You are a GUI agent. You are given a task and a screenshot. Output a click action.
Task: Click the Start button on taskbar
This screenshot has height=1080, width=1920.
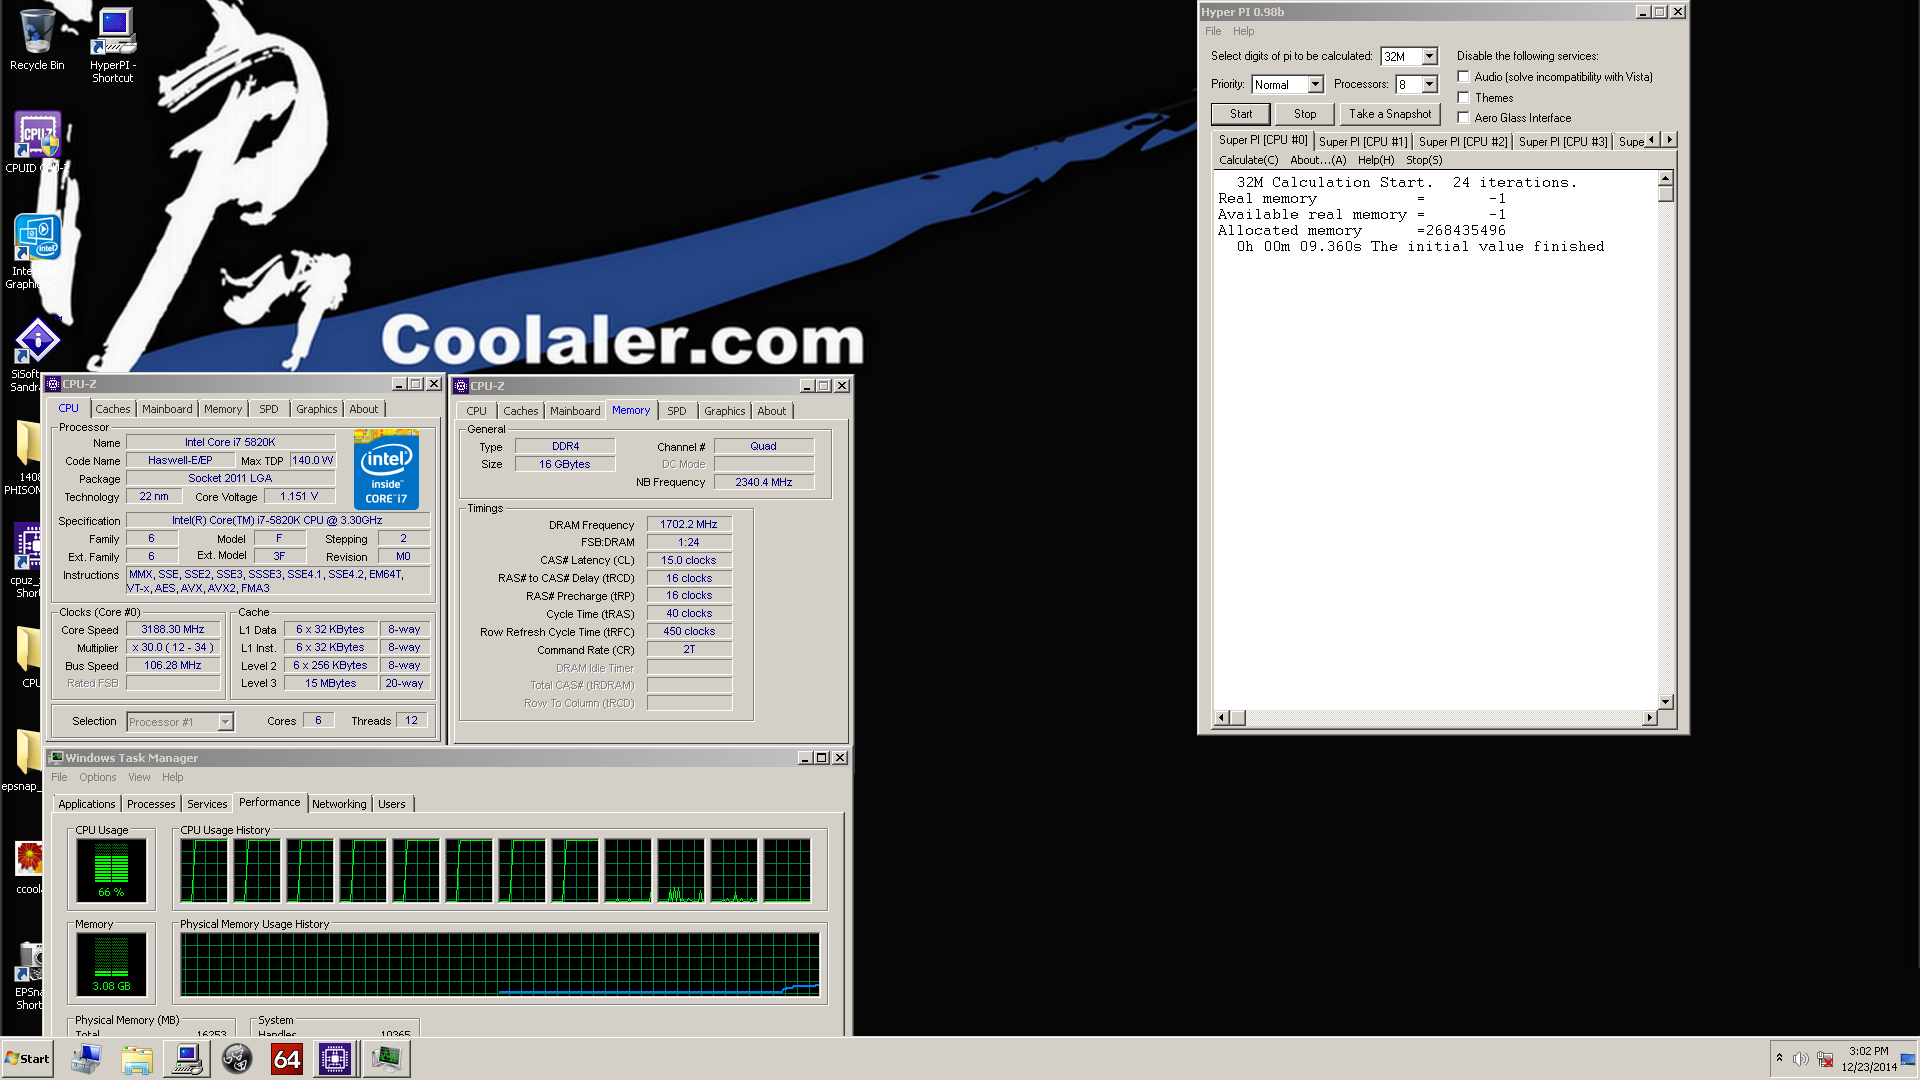pyautogui.click(x=28, y=1059)
